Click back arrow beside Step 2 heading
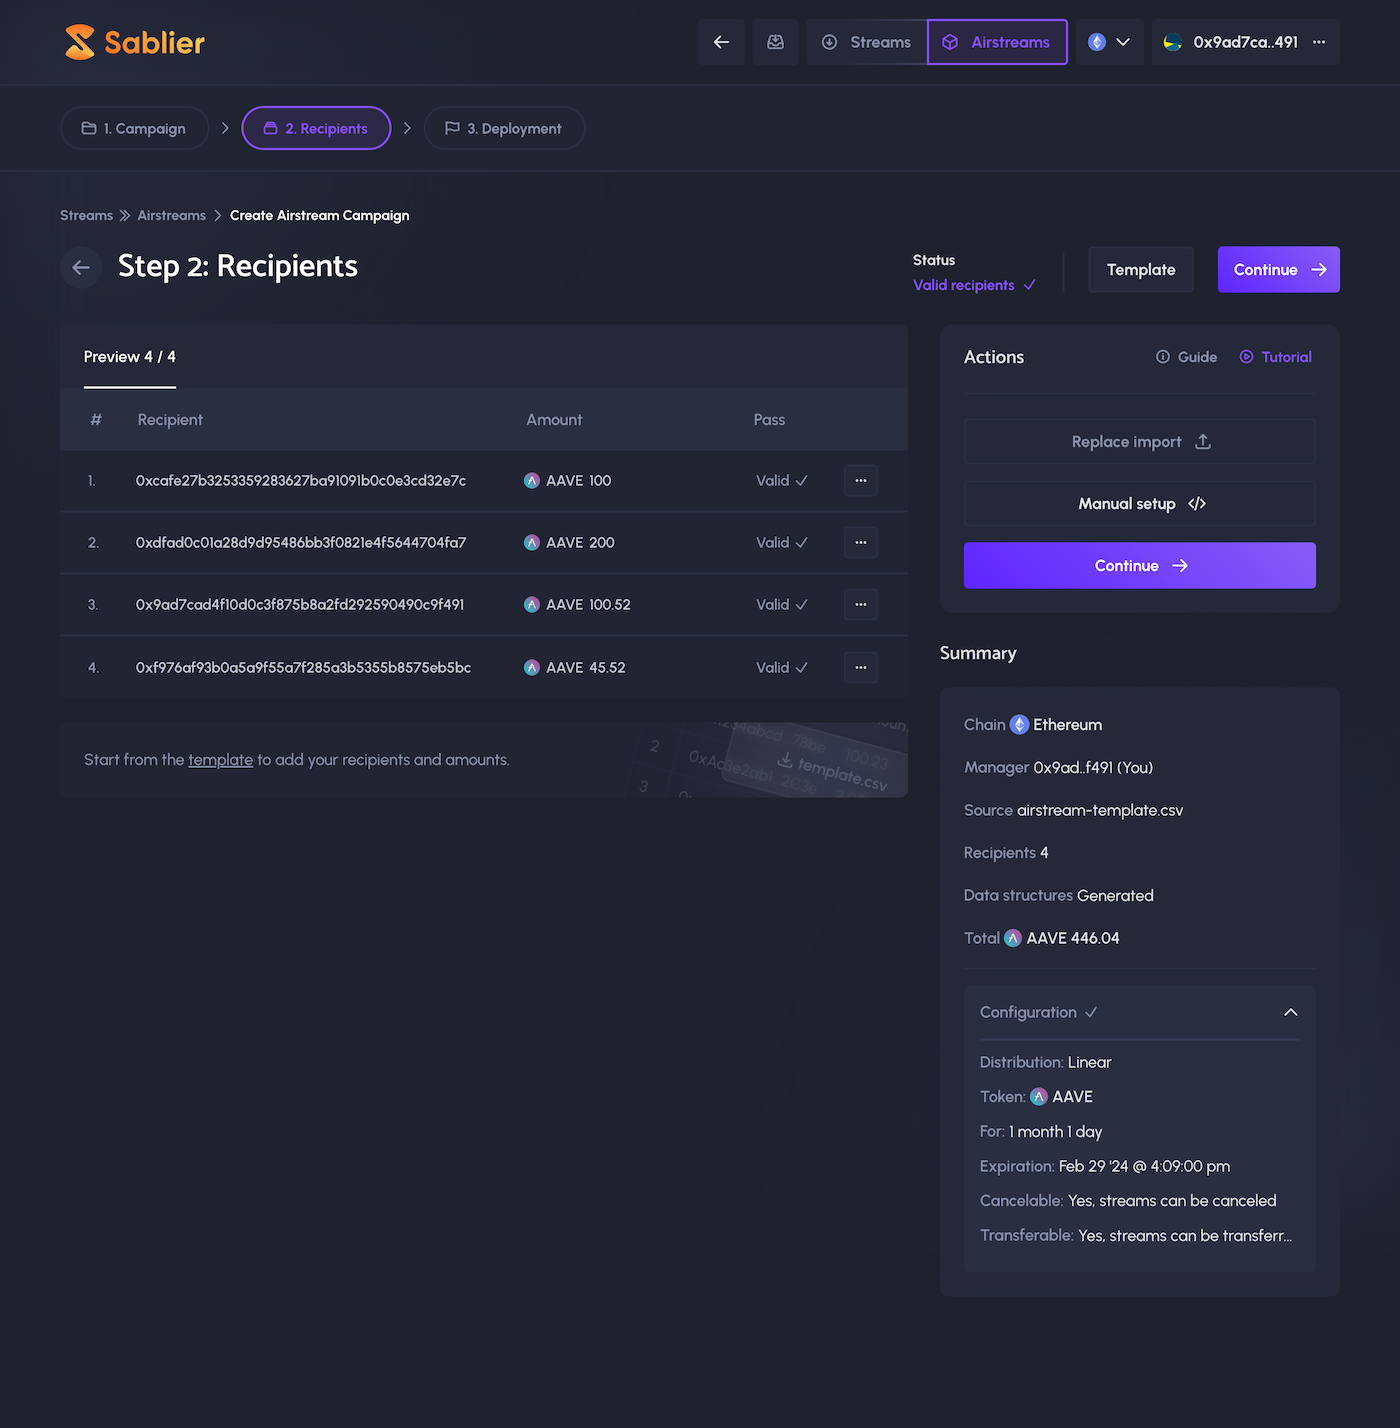Screen dimensions: 1400x1428 pyautogui.click(x=81, y=267)
